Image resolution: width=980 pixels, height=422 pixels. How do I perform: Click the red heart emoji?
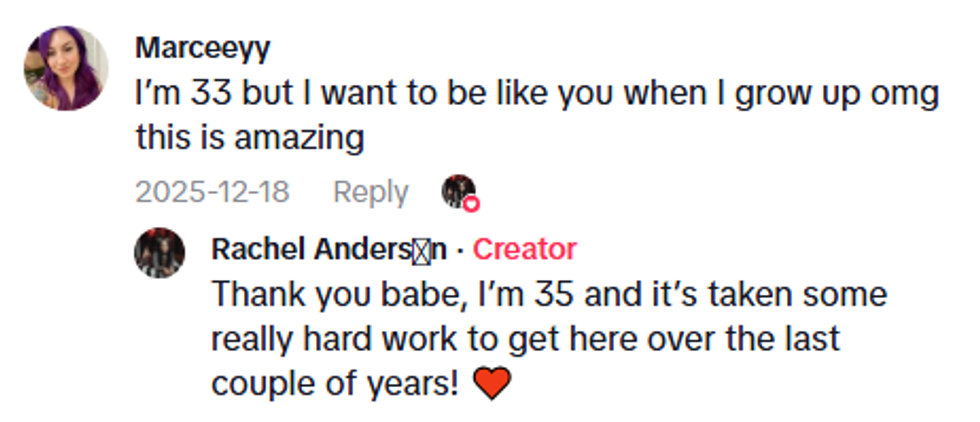pyautogui.click(x=491, y=385)
